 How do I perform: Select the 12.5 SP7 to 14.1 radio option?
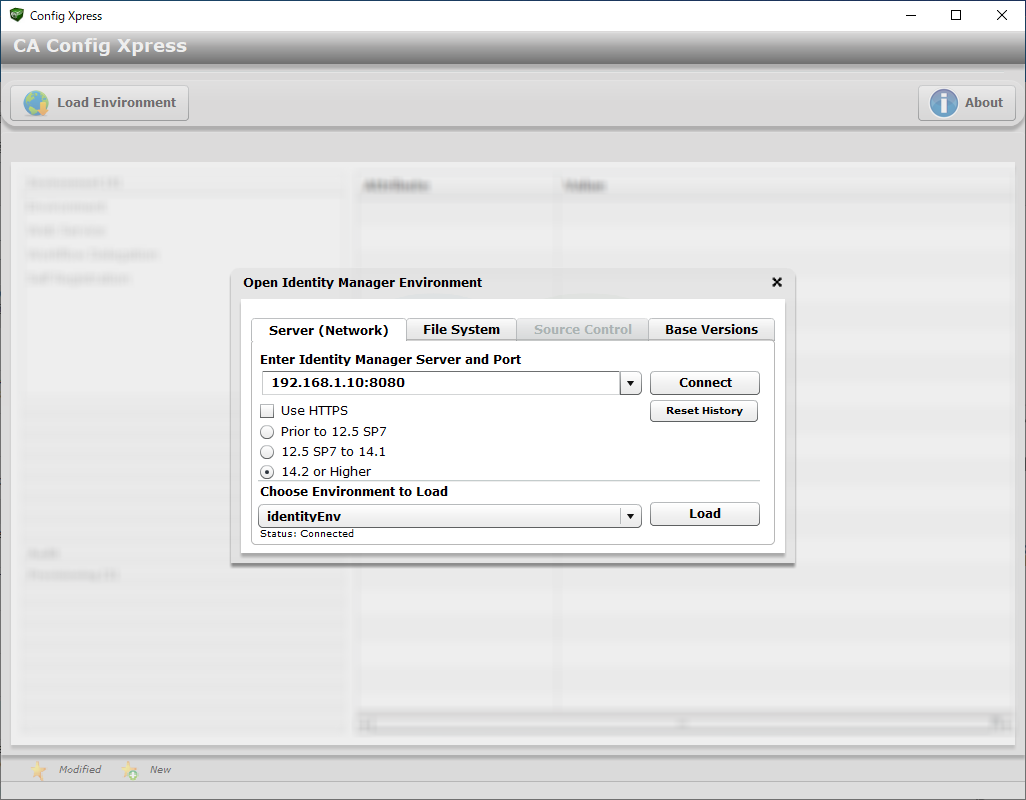(x=267, y=452)
